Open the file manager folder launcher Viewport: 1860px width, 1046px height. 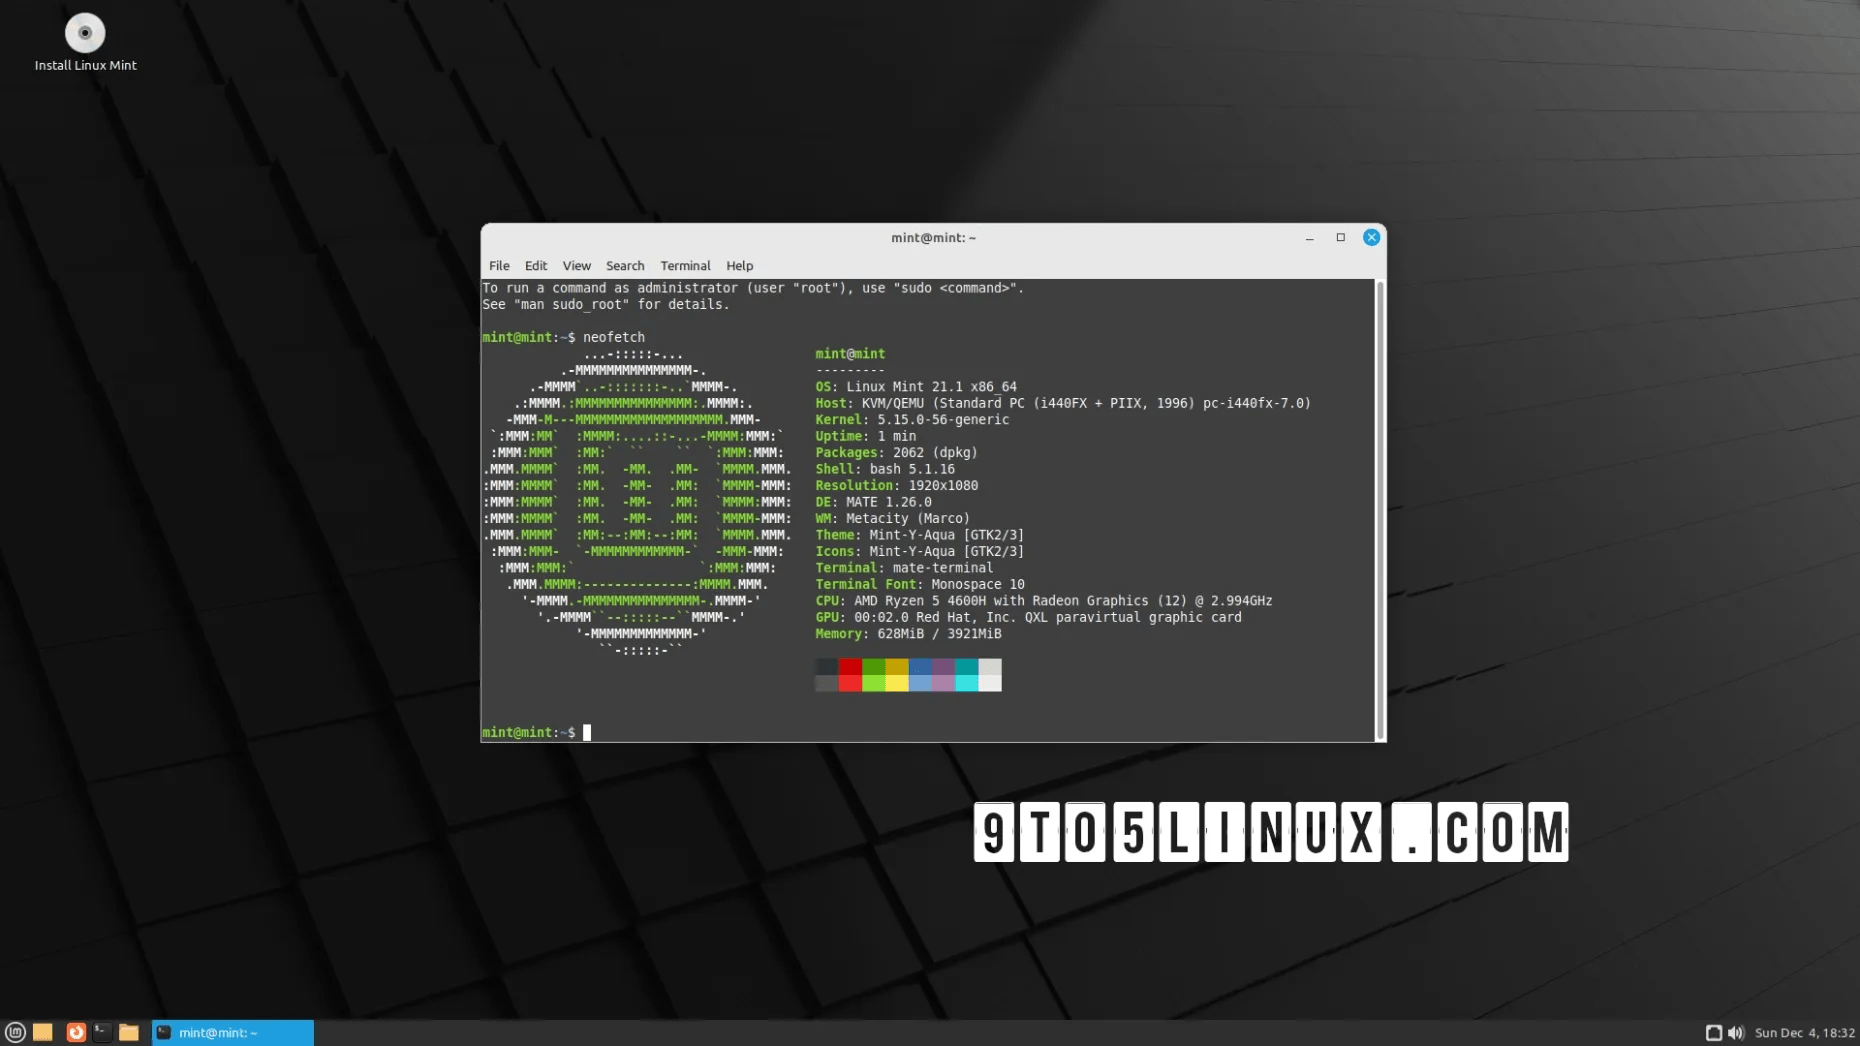point(129,1032)
